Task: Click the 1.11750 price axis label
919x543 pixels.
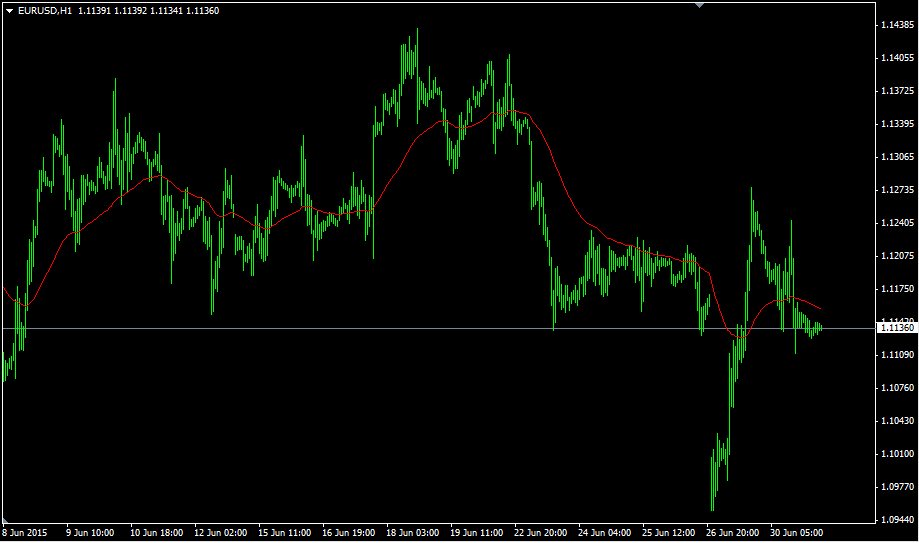Action: coord(897,289)
